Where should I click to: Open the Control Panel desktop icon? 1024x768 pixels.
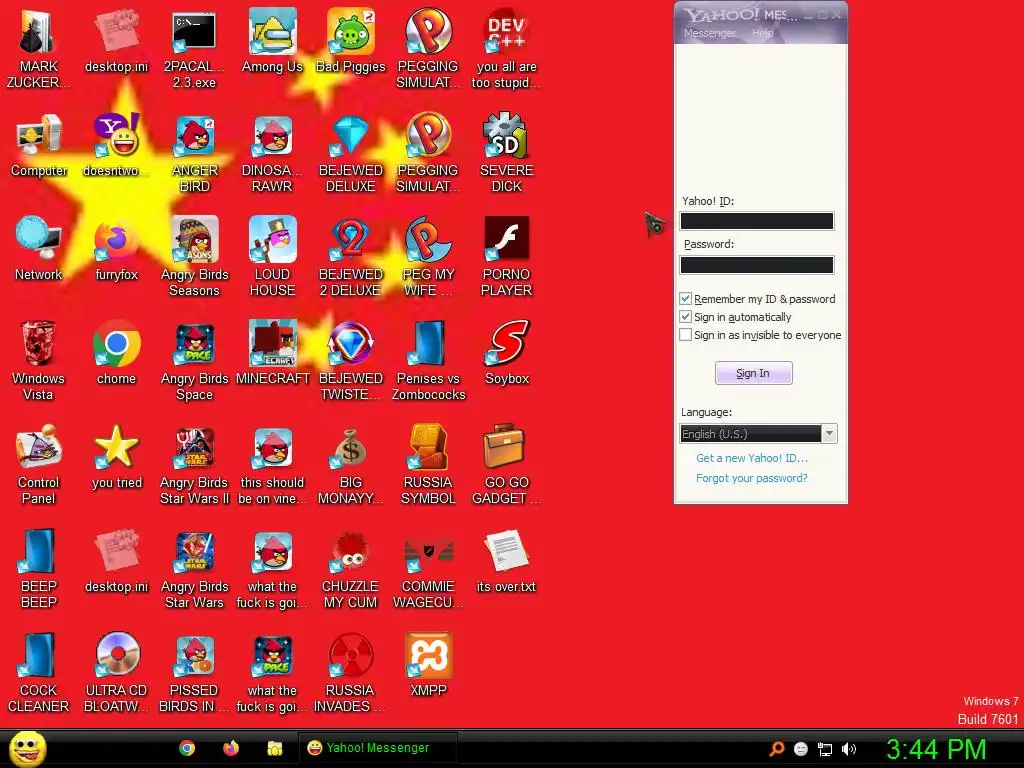click(38, 465)
